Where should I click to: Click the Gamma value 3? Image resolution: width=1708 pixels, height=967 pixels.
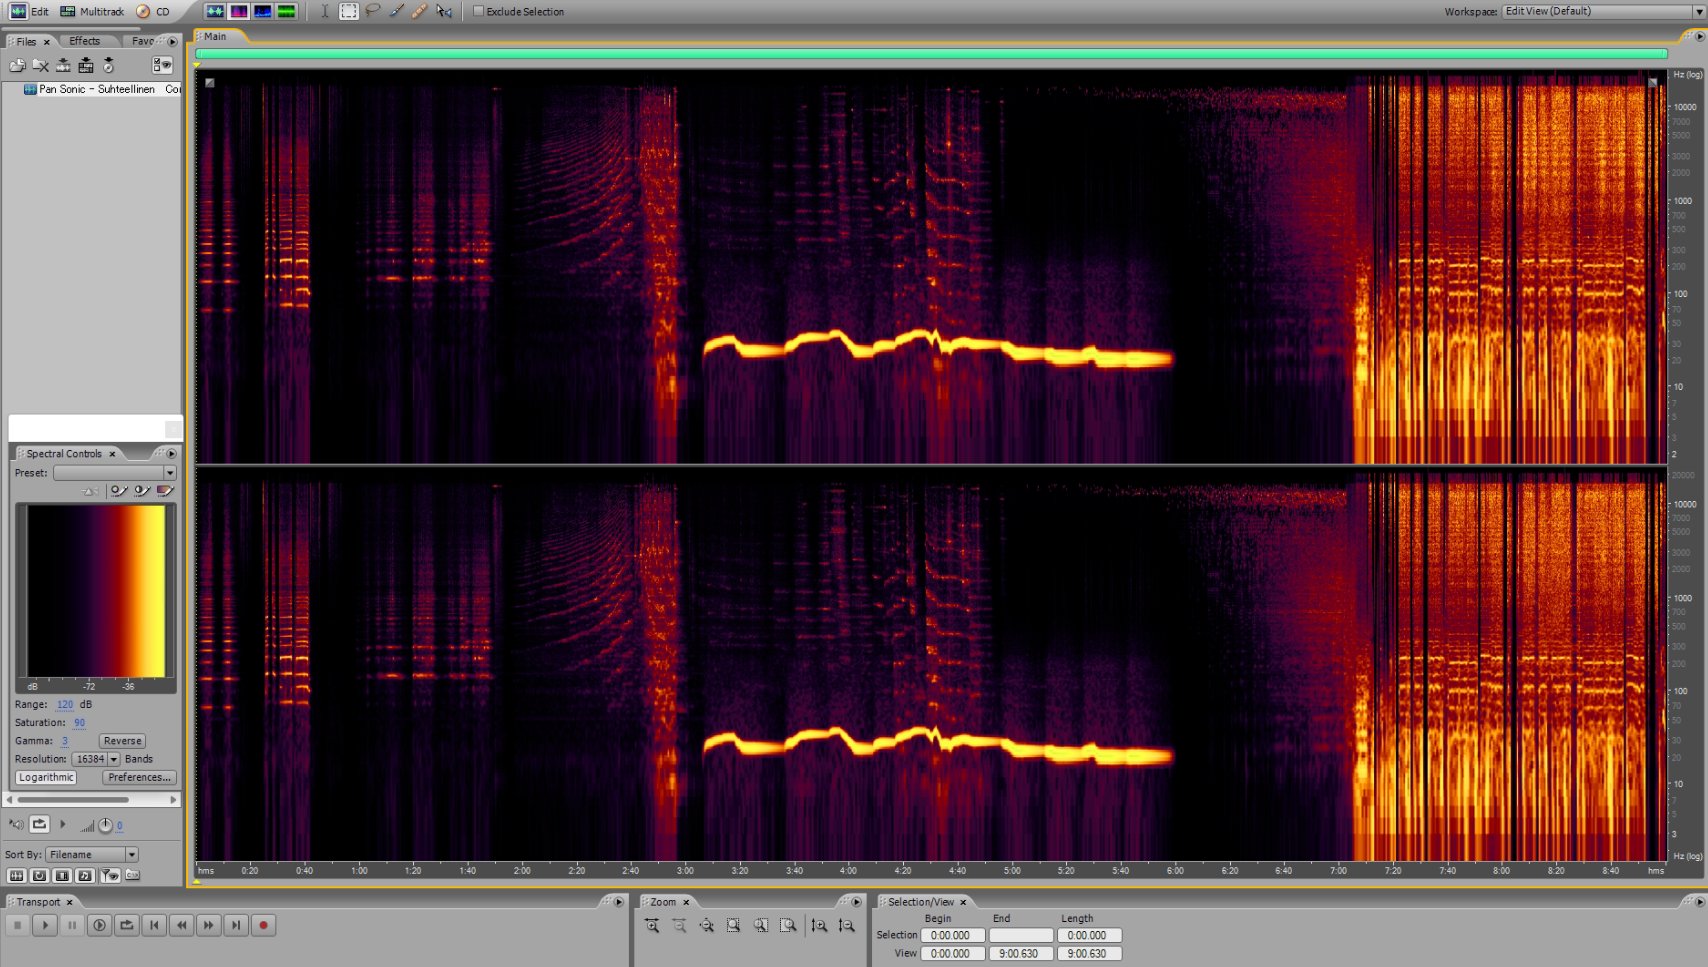tap(65, 741)
